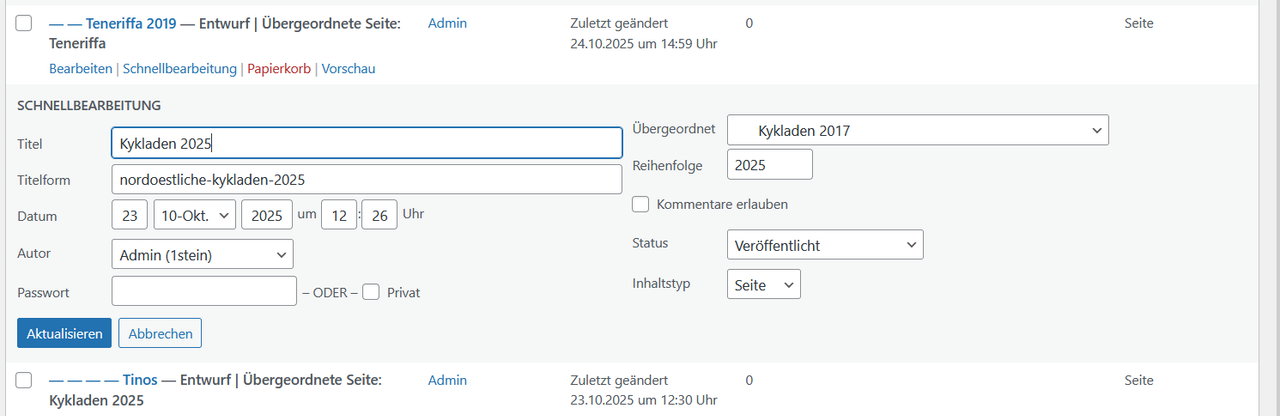Click into the Titel text field
Screen dimensions: 1280x416
pyautogui.click(x=366, y=143)
